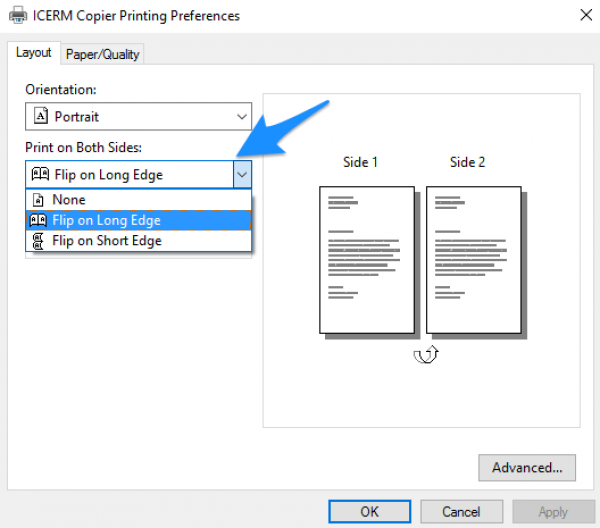Confirm with the OK button

pyautogui.click(x=370, y=512)
